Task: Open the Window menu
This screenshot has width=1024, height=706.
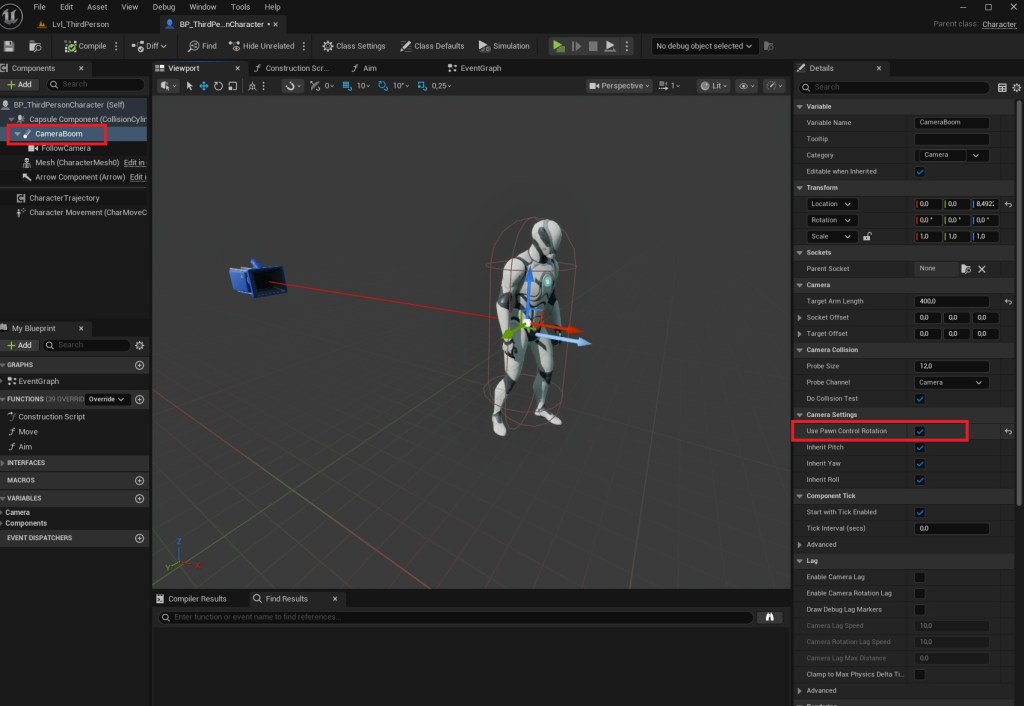Action: (x=201, y=7)
